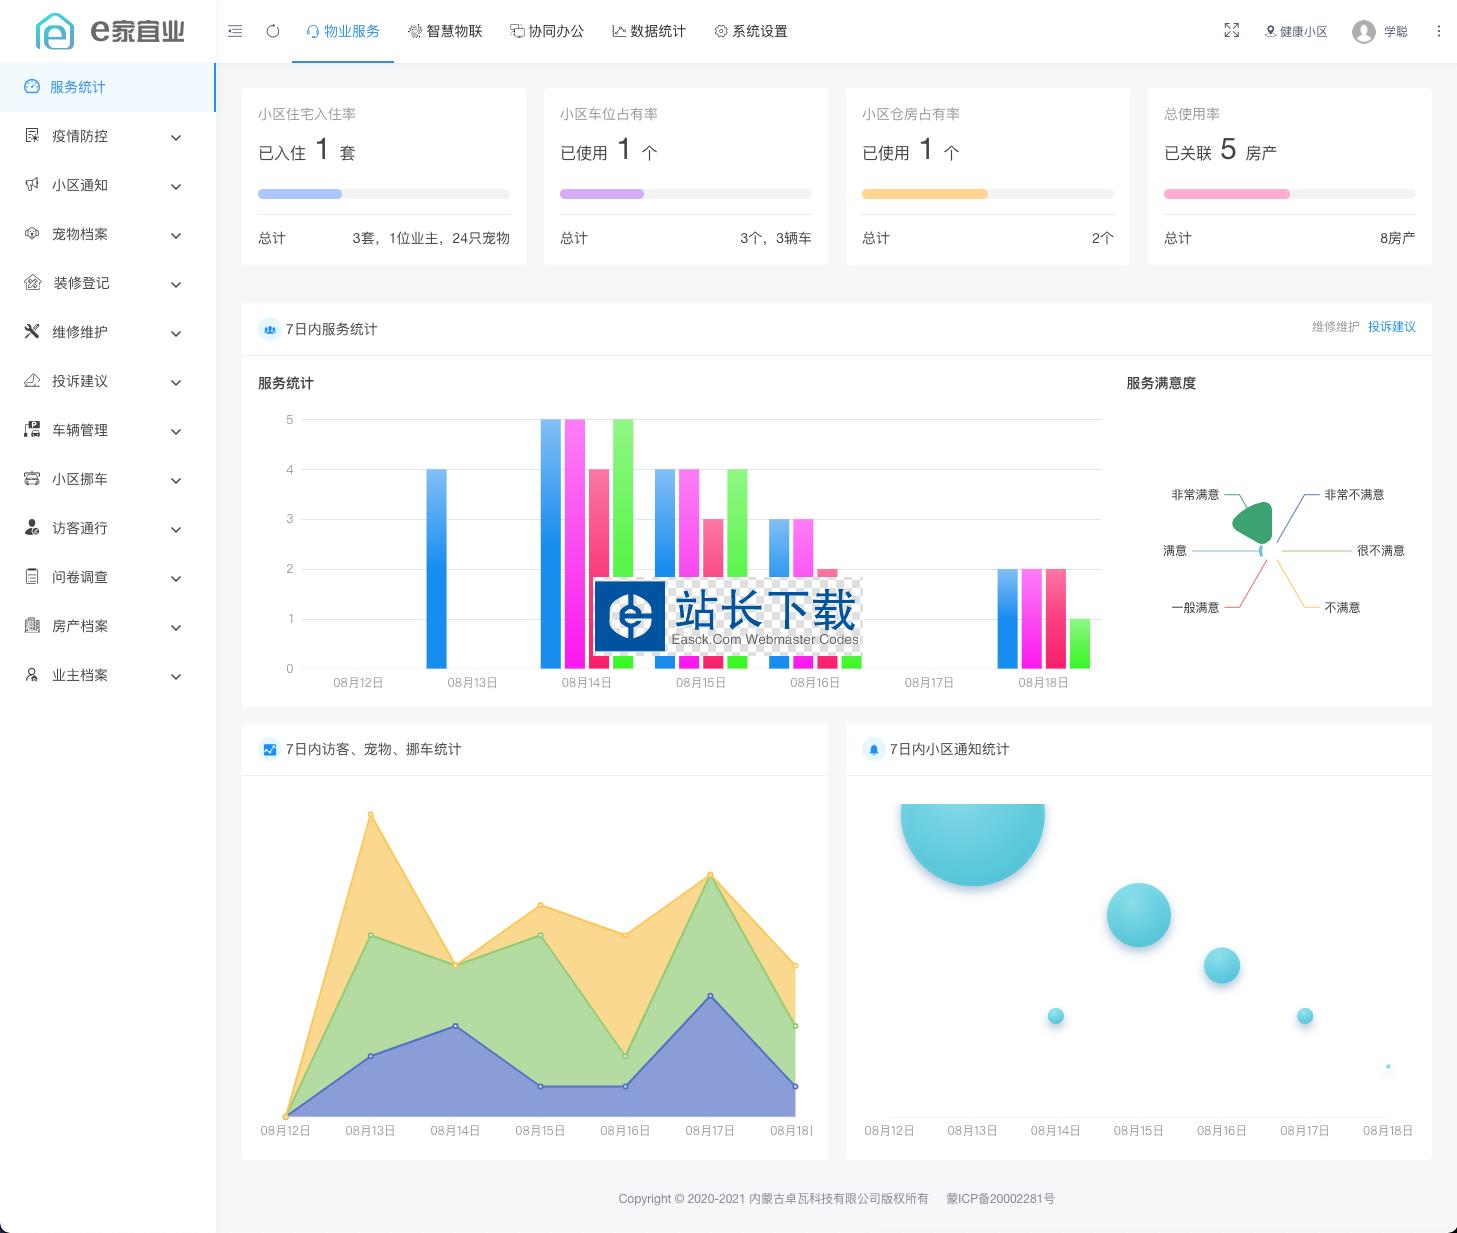Viewport: 1457px width, 1233px height.
Task: Click the 宠物档案 sidebar icon
Action: 32,233
